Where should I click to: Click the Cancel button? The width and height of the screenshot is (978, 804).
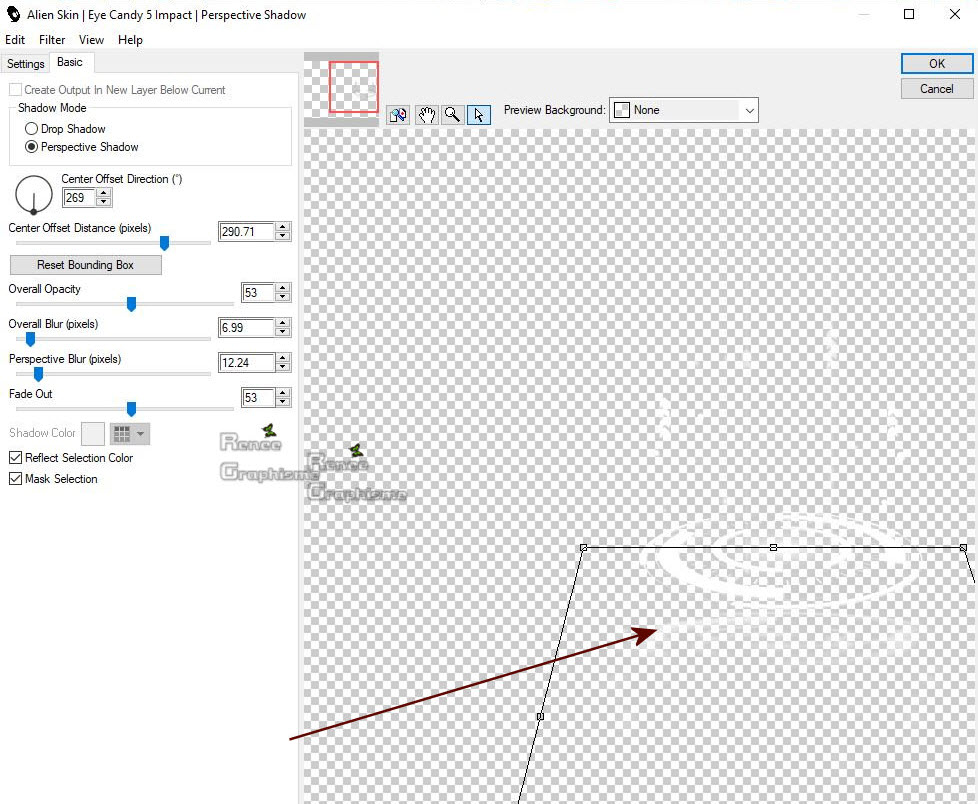(x=937, y=89)
